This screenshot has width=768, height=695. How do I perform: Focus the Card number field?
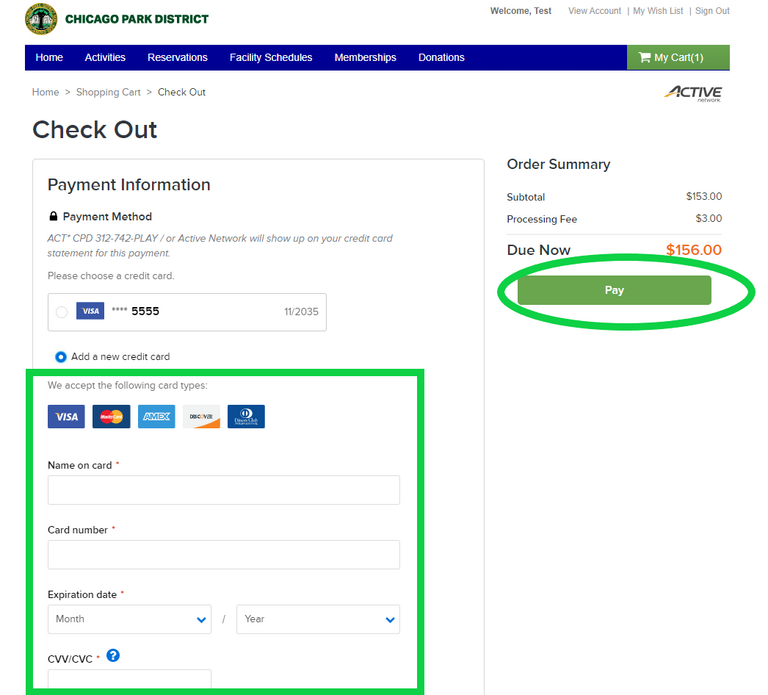224,554
